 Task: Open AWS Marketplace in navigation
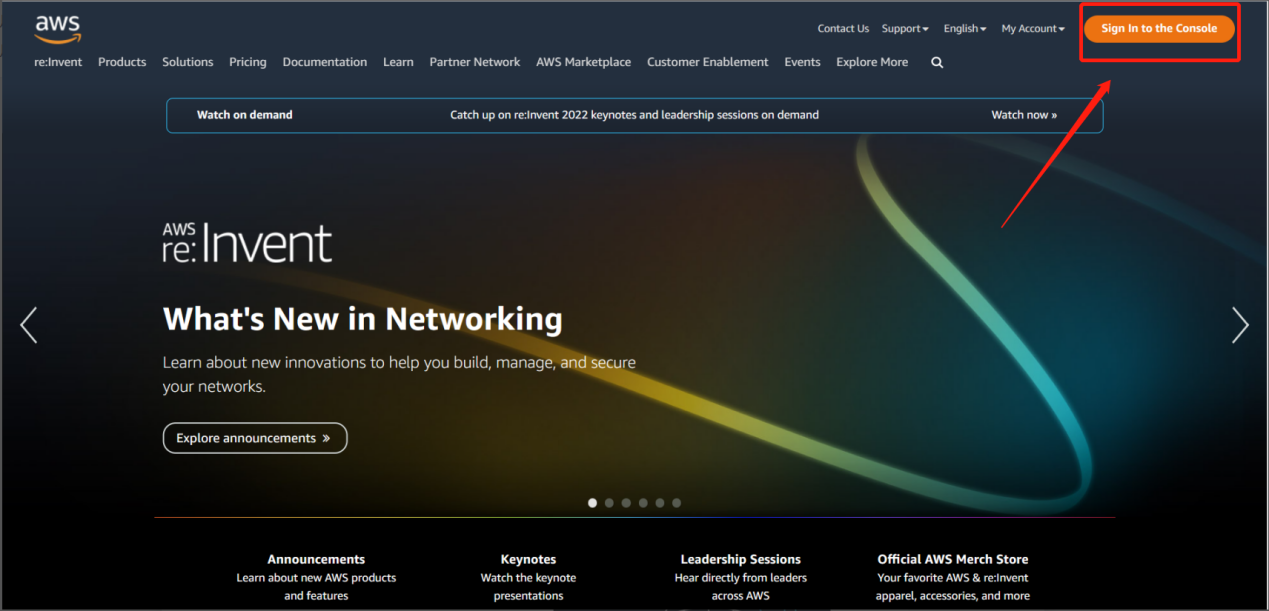click(583, 62)
